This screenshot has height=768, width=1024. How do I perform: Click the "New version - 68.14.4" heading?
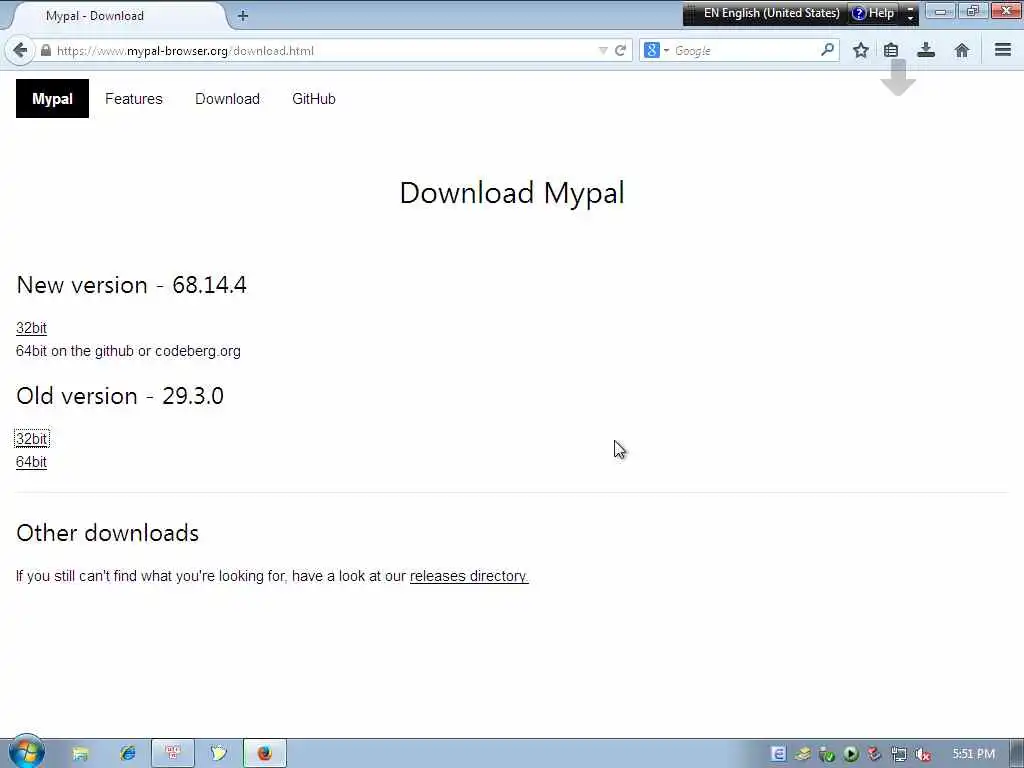(x=131, y=285)
